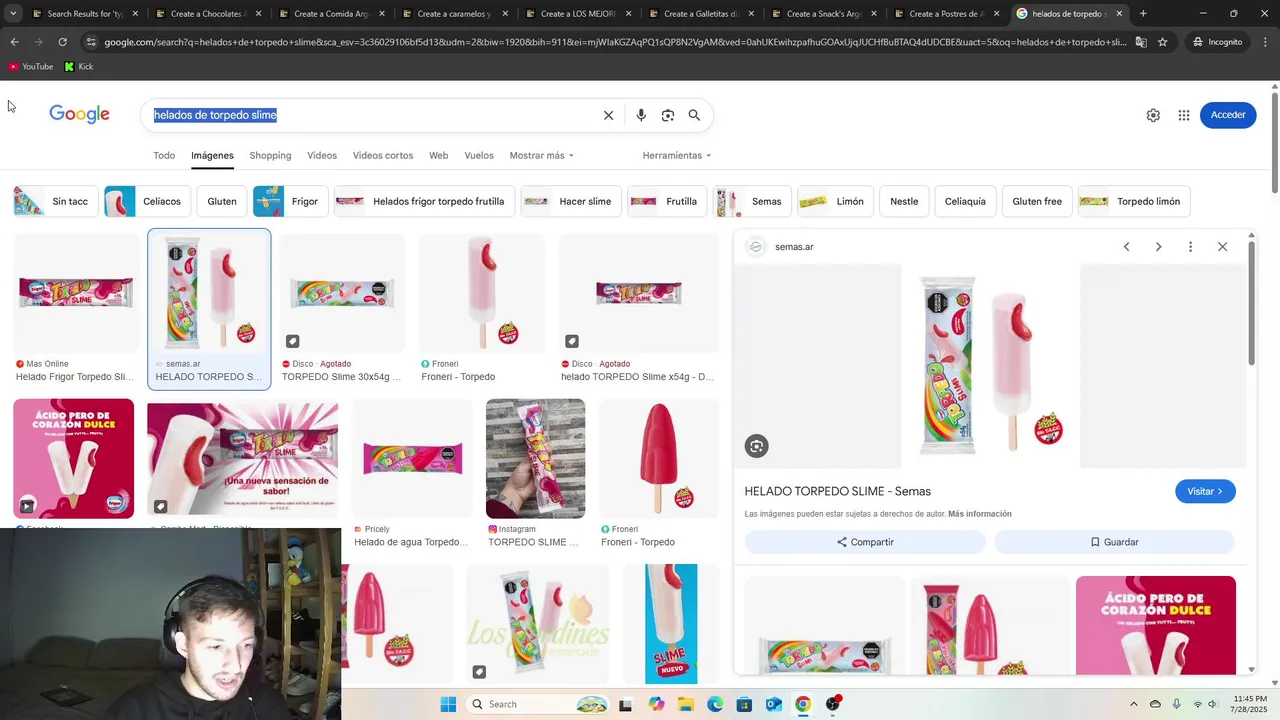Translate this page icon in address bar
The width and height of the screenshot is (1280, 720).
point(1141,42)
